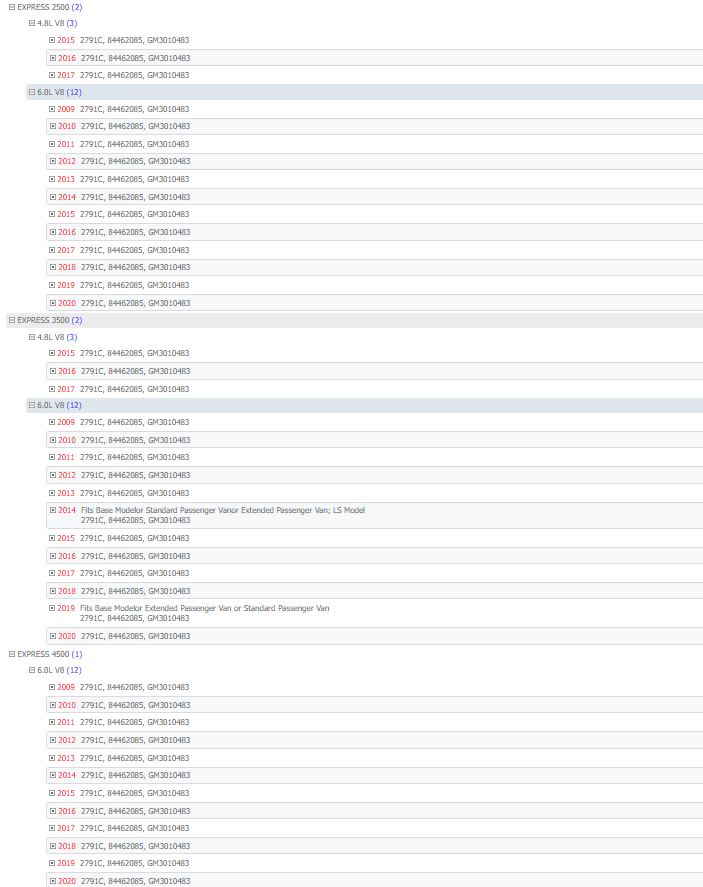Click year 2012 under EXPRESS 3500 6.0L V8
The image size is (703, 887).
tap(67, 475)
